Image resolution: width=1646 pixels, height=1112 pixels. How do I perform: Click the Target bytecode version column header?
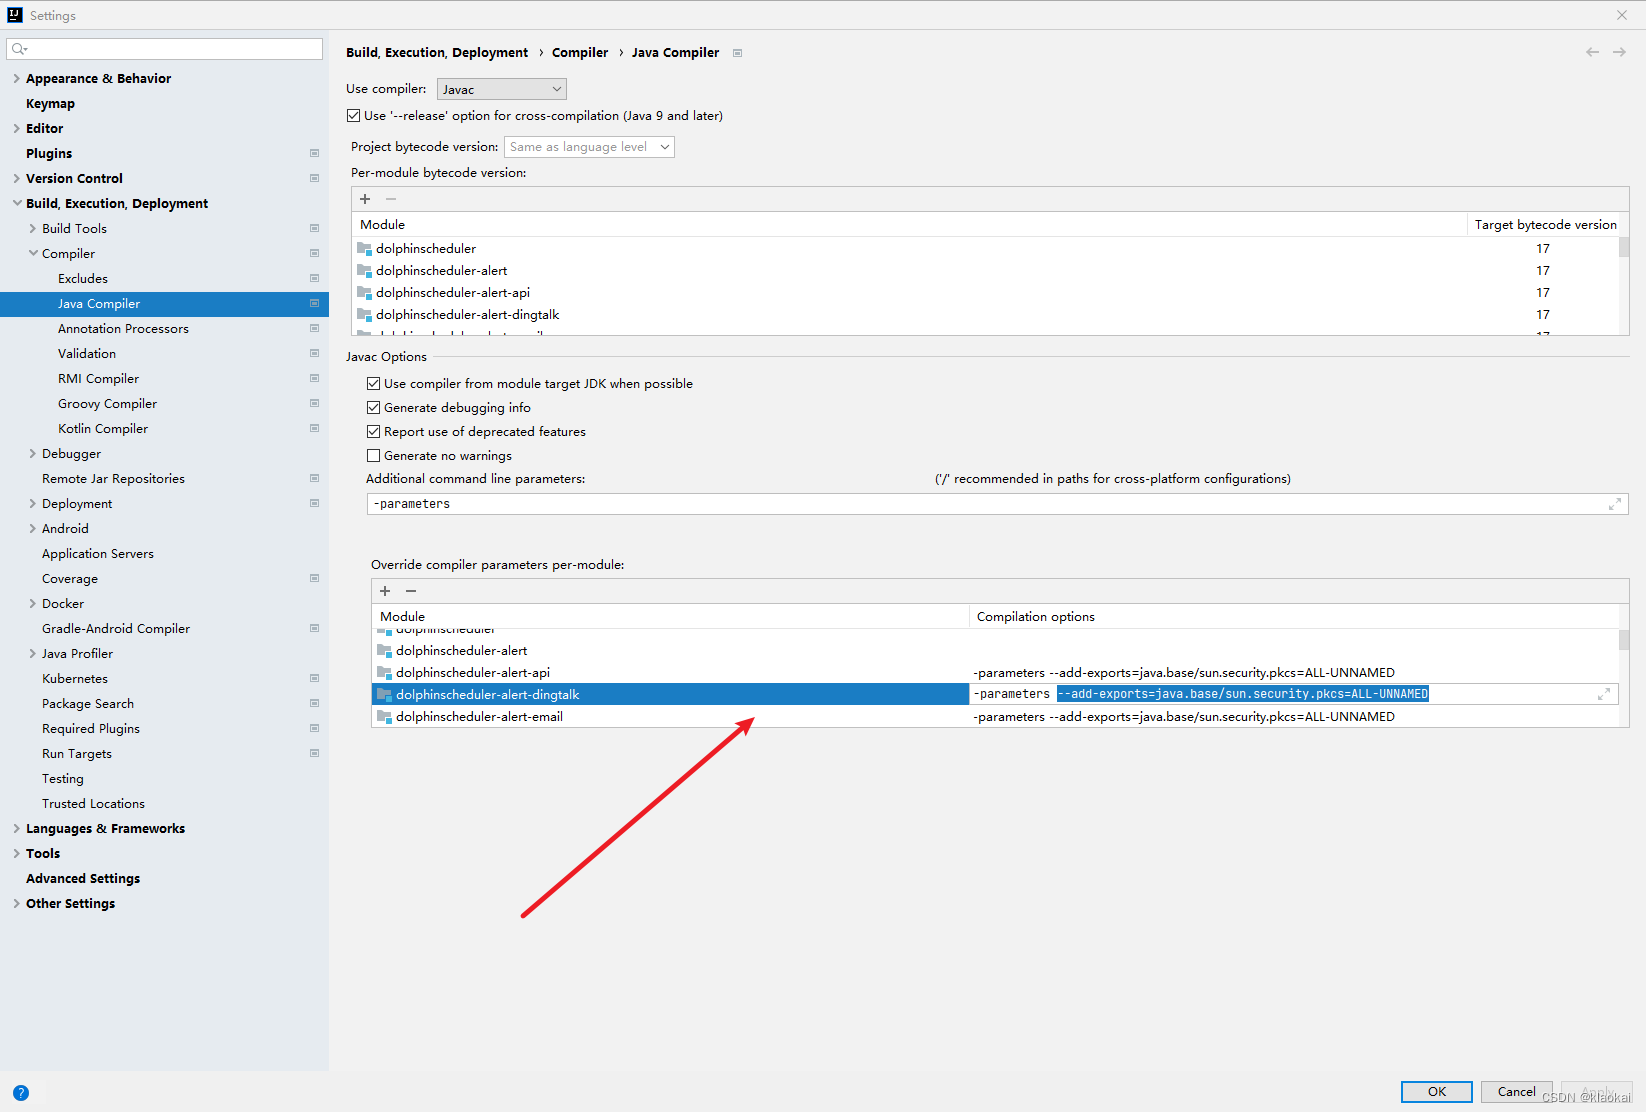[1545, 224]
